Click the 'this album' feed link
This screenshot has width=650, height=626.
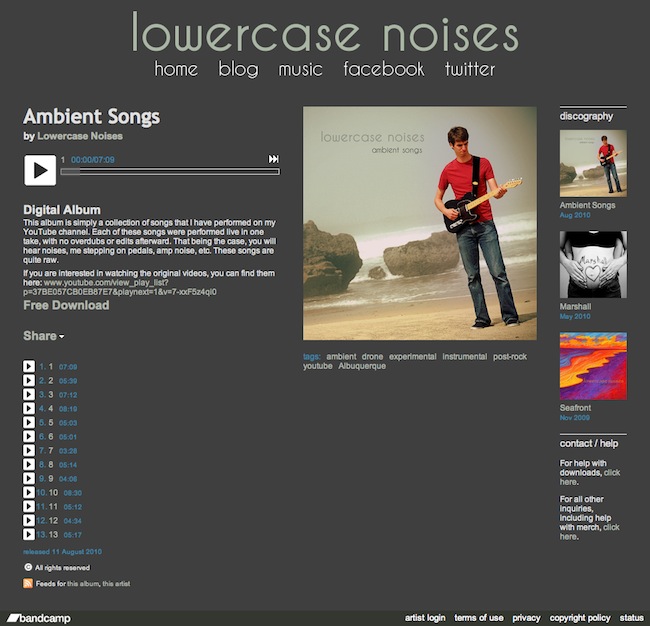coord(83,584)
